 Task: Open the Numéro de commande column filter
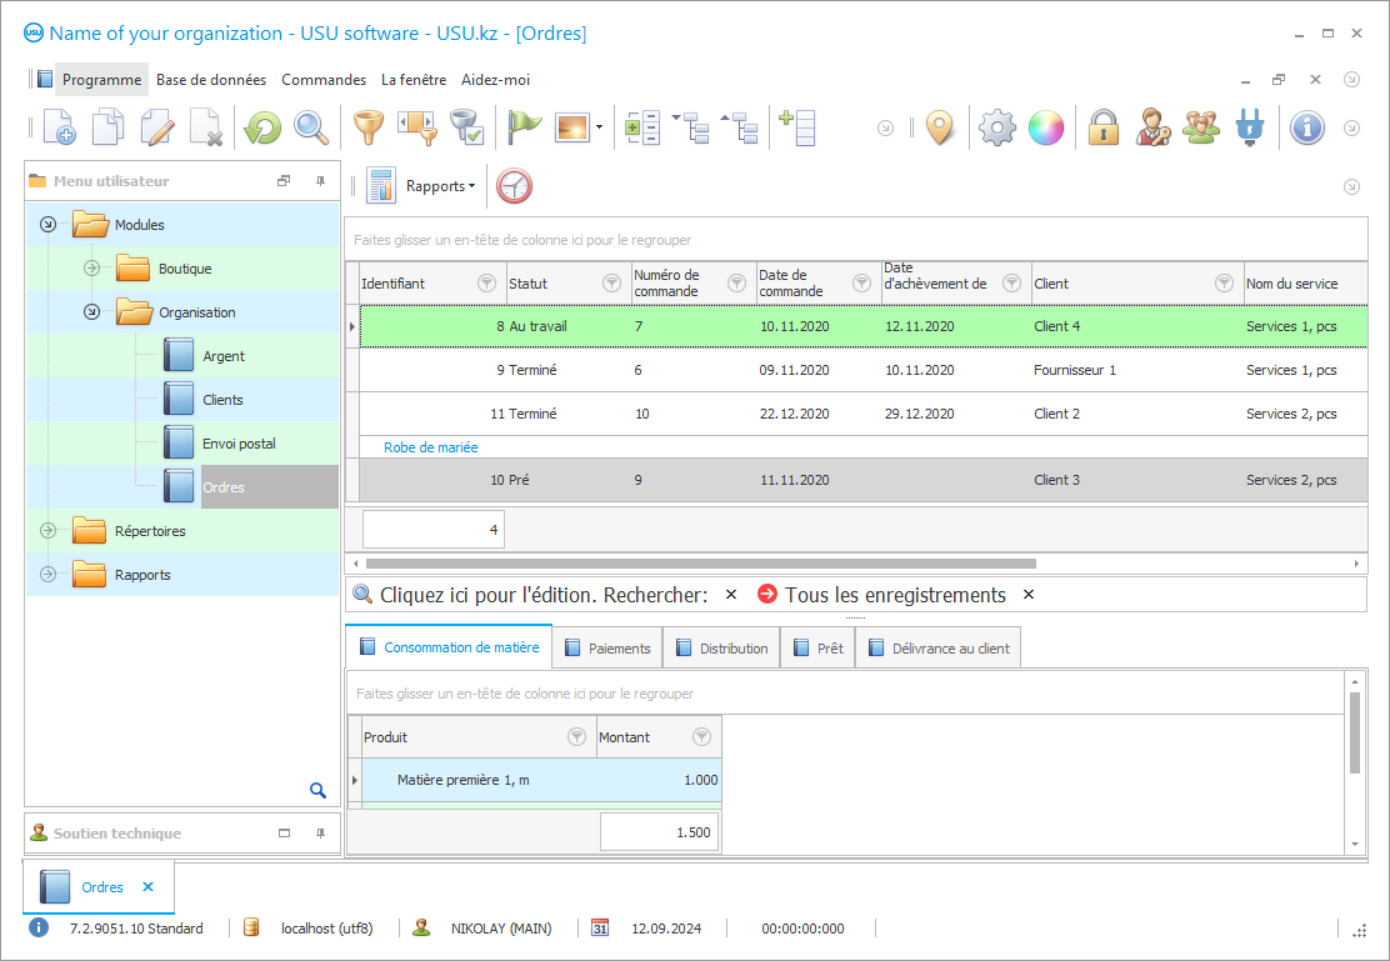[x=737, y=283]
